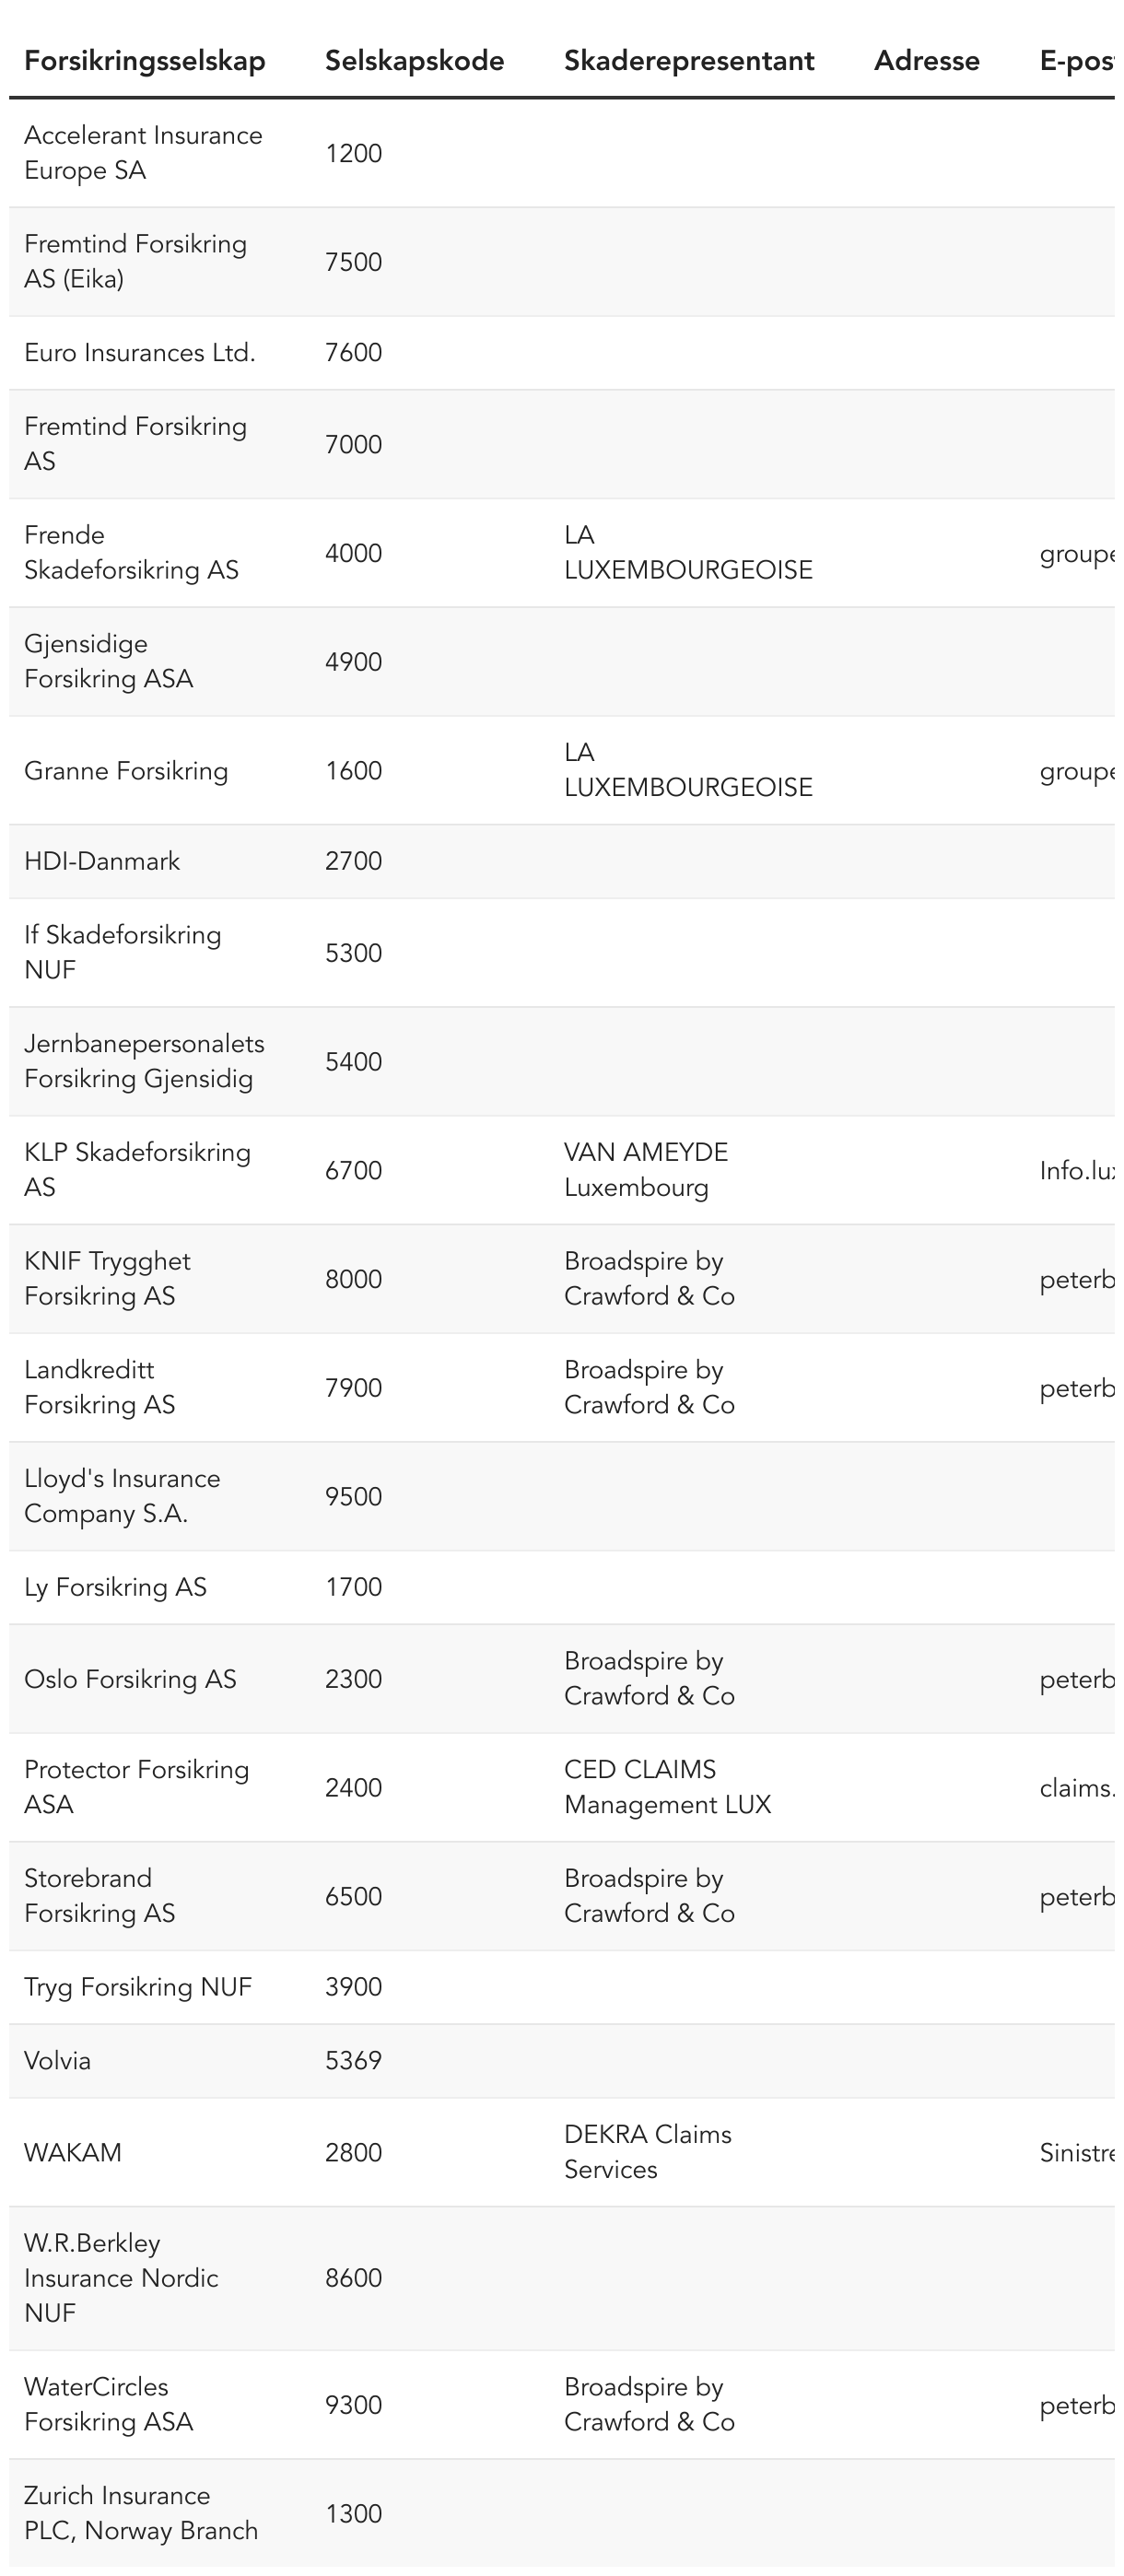
Task: Click Broadspire by Crawford in Landkreditt row
Action: (x=649, y=1387)
